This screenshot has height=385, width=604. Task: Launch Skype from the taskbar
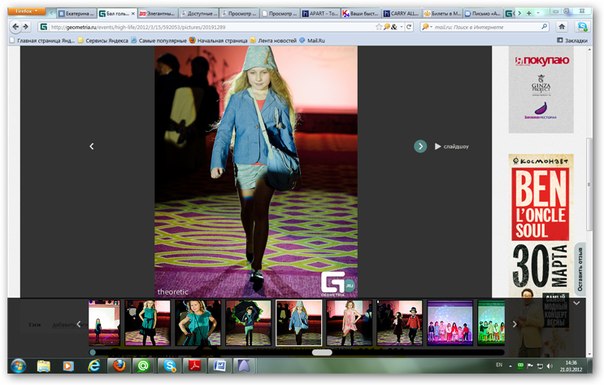click(x=169, y=365)
